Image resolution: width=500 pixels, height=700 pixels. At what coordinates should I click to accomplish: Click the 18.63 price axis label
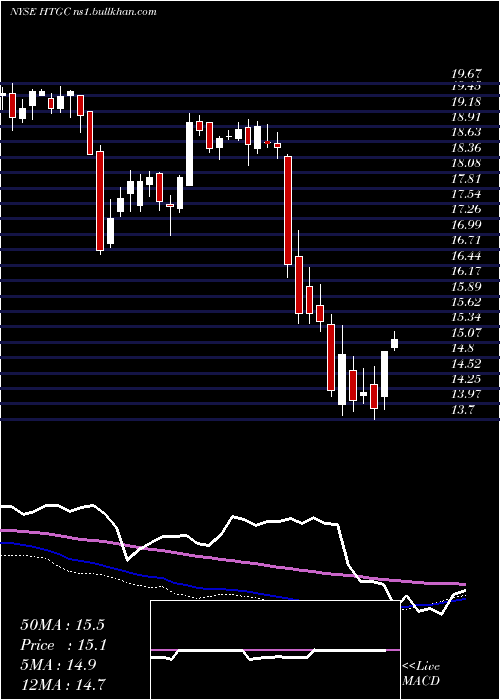[x=466, y=133]
